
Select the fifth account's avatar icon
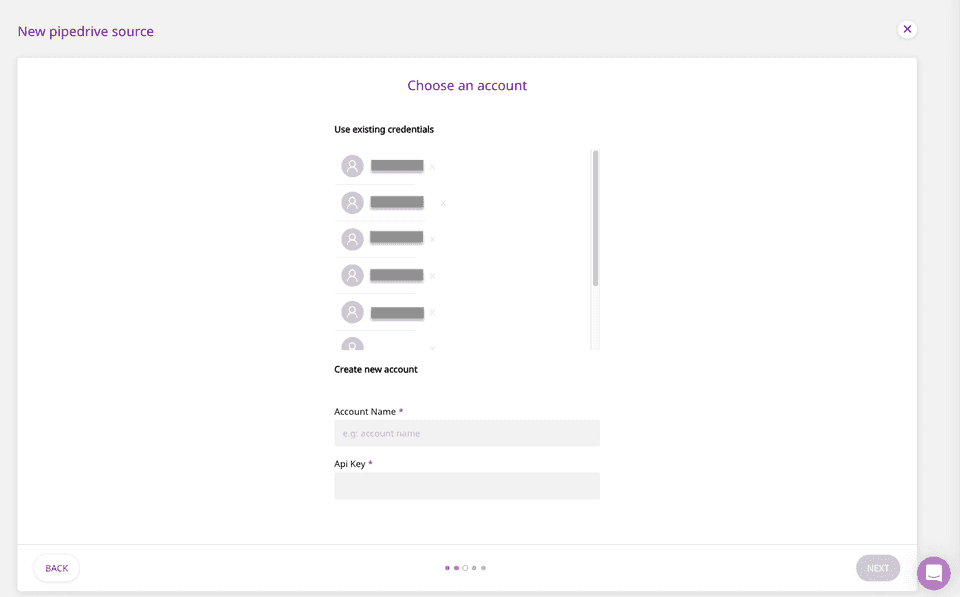coord(352,311)
